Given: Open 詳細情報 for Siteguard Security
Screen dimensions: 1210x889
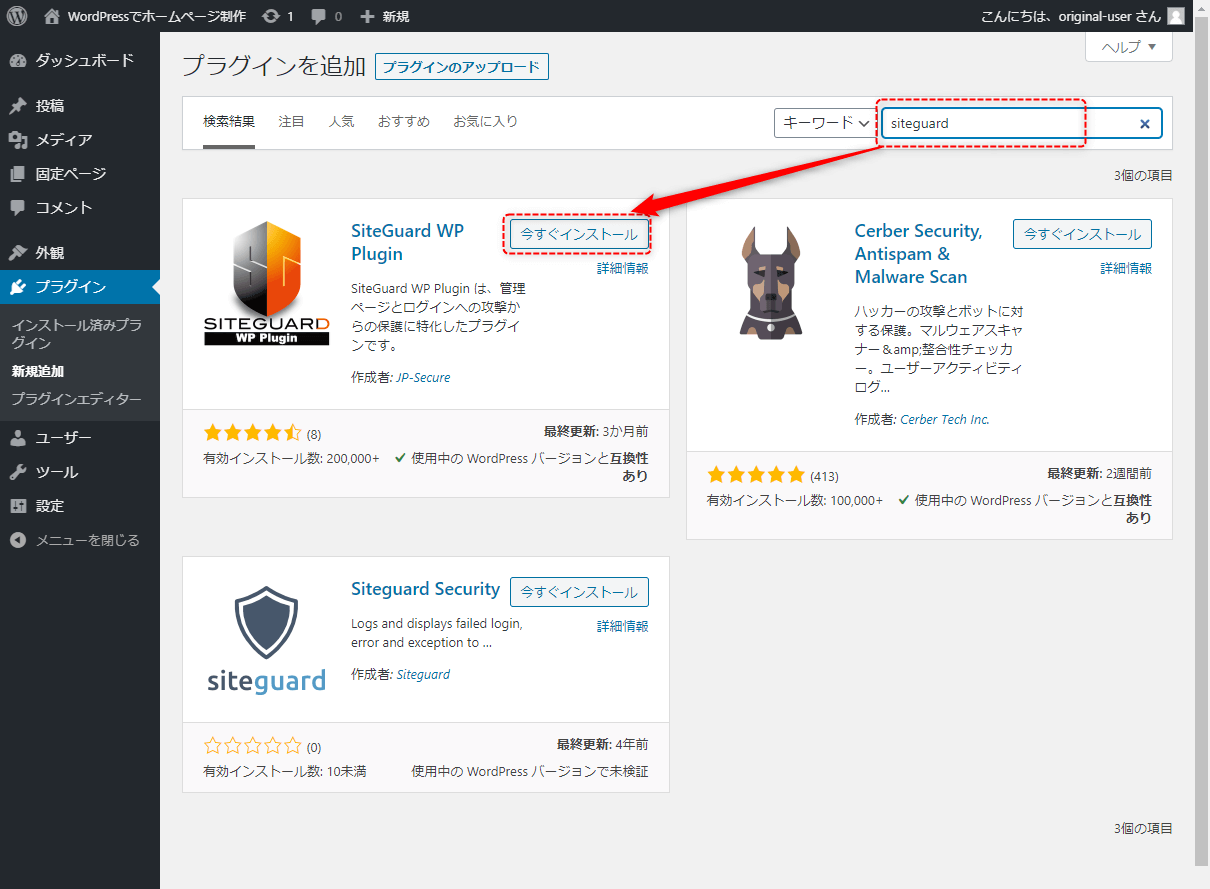Looking at the screenshot, I should point(623,626).
